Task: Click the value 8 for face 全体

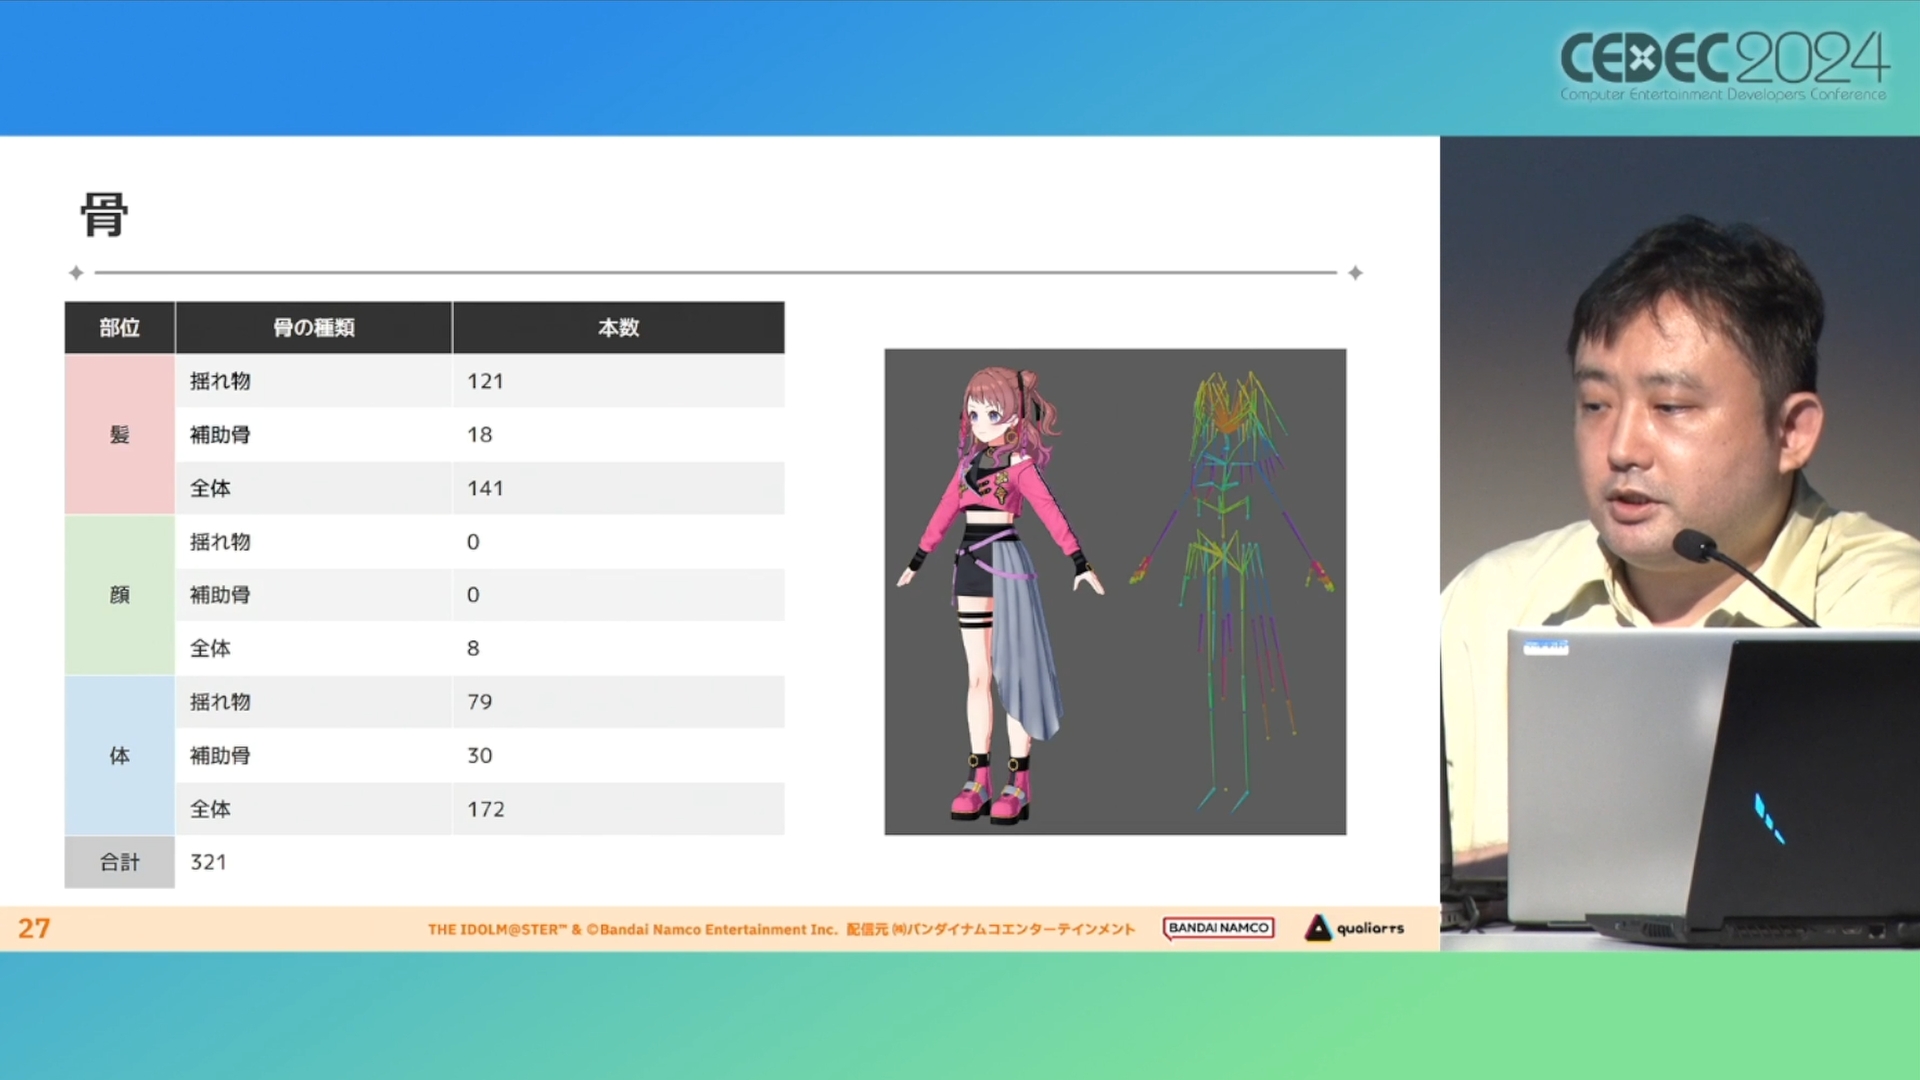Action: pos(473,648)
